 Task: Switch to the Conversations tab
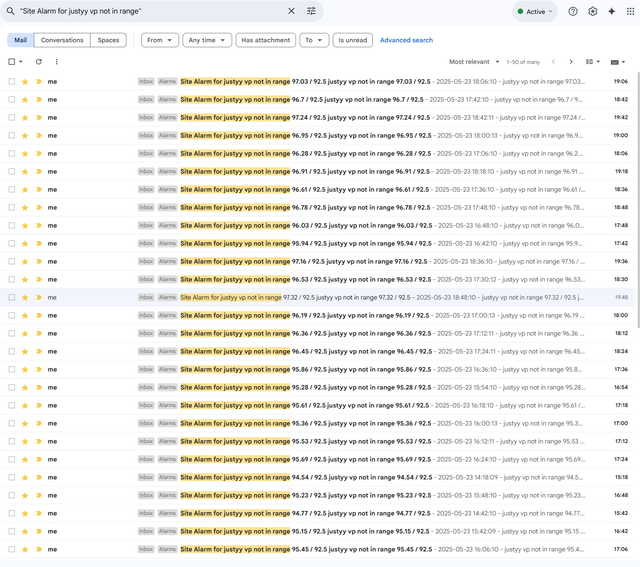[62, 40]
